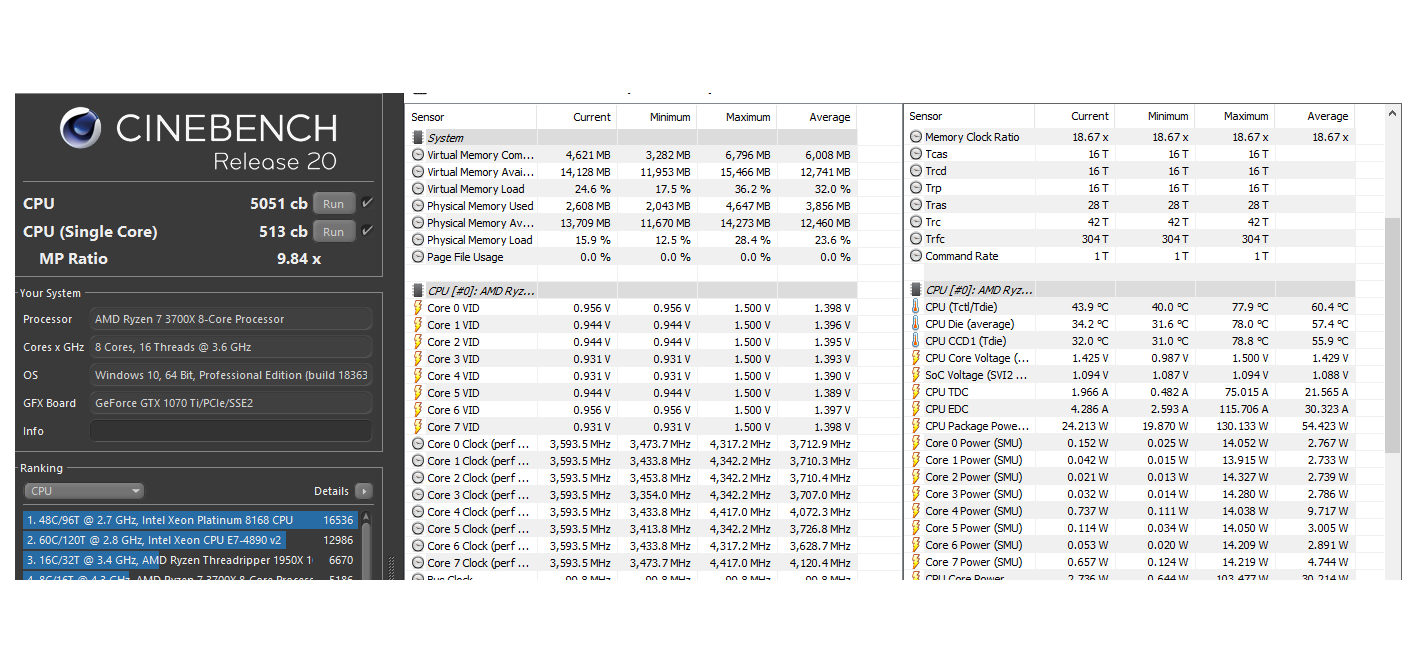This screenshot has height=672, width=1416.
Task: Select the Ryzen Threadripper 1950X ranking entry
Action: [x=190, y=560]
